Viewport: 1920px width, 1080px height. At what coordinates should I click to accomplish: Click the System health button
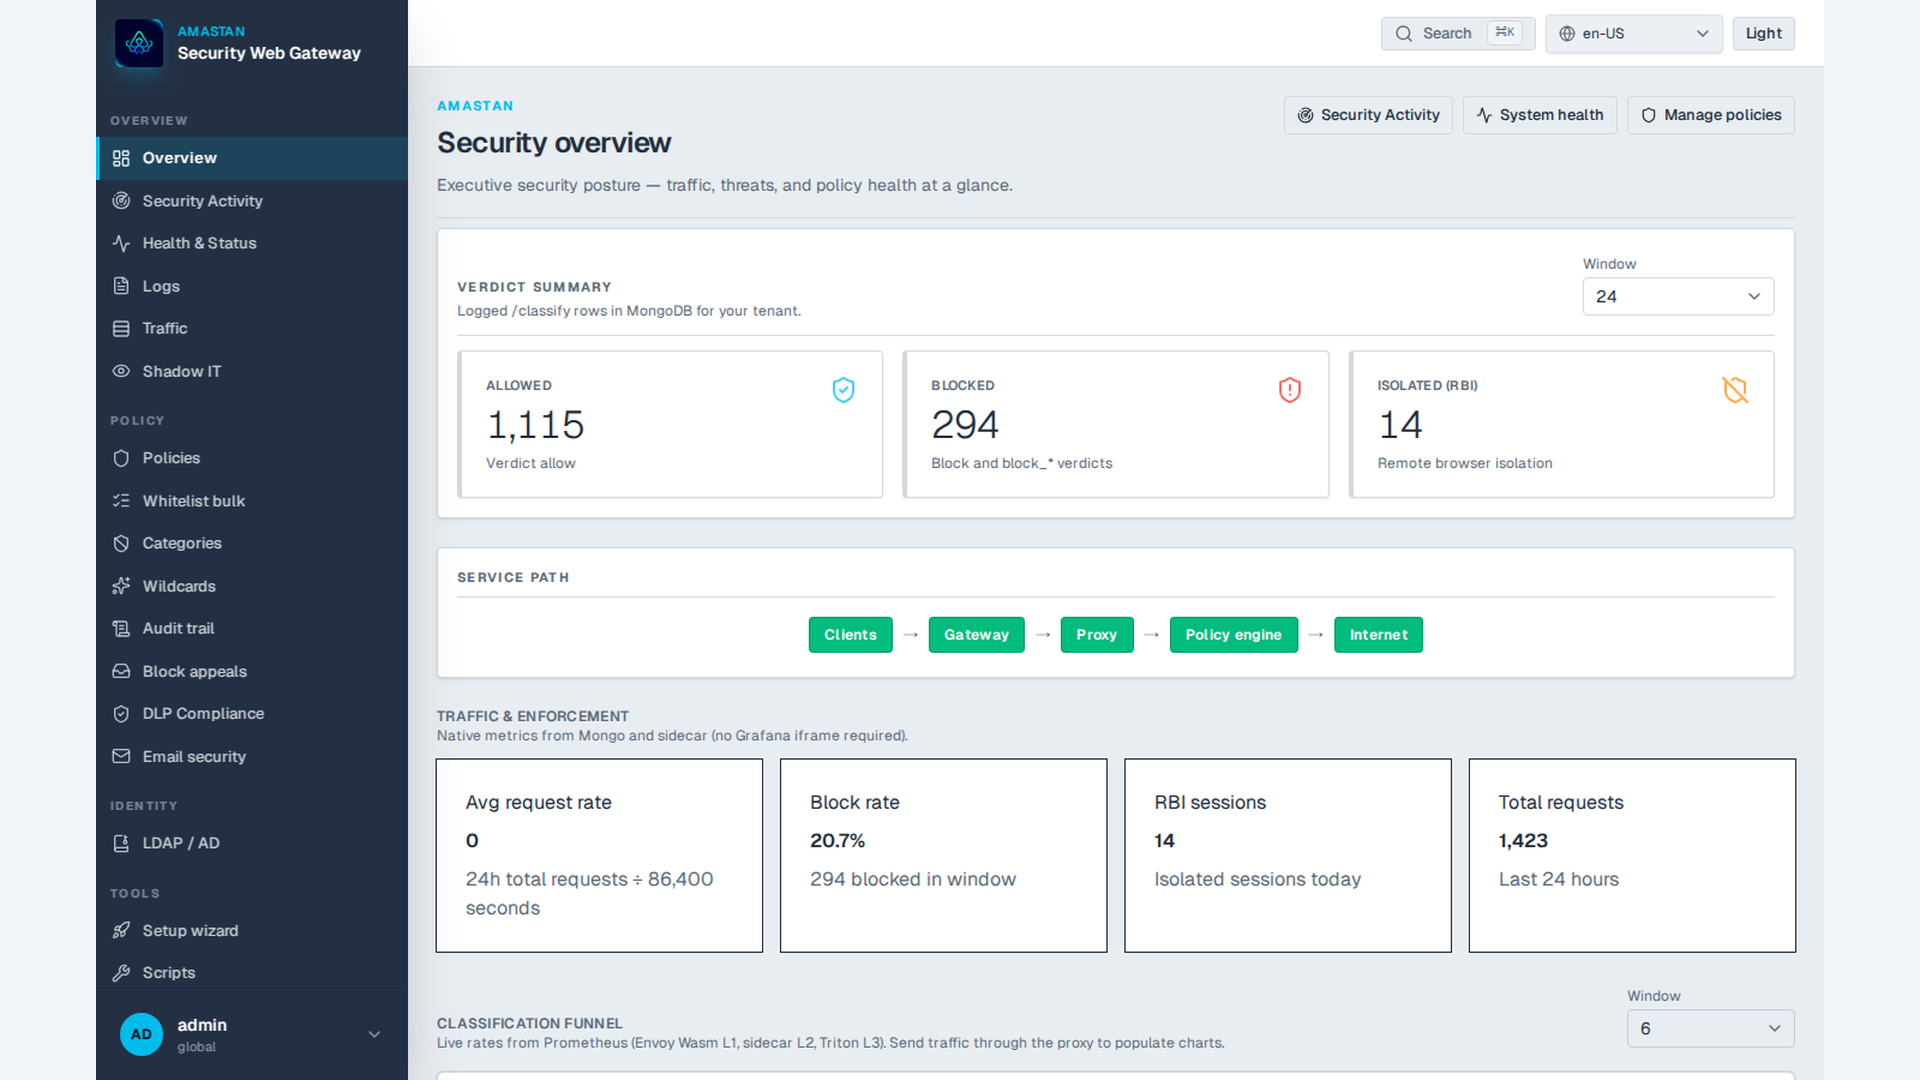[x=1539, y=115]
